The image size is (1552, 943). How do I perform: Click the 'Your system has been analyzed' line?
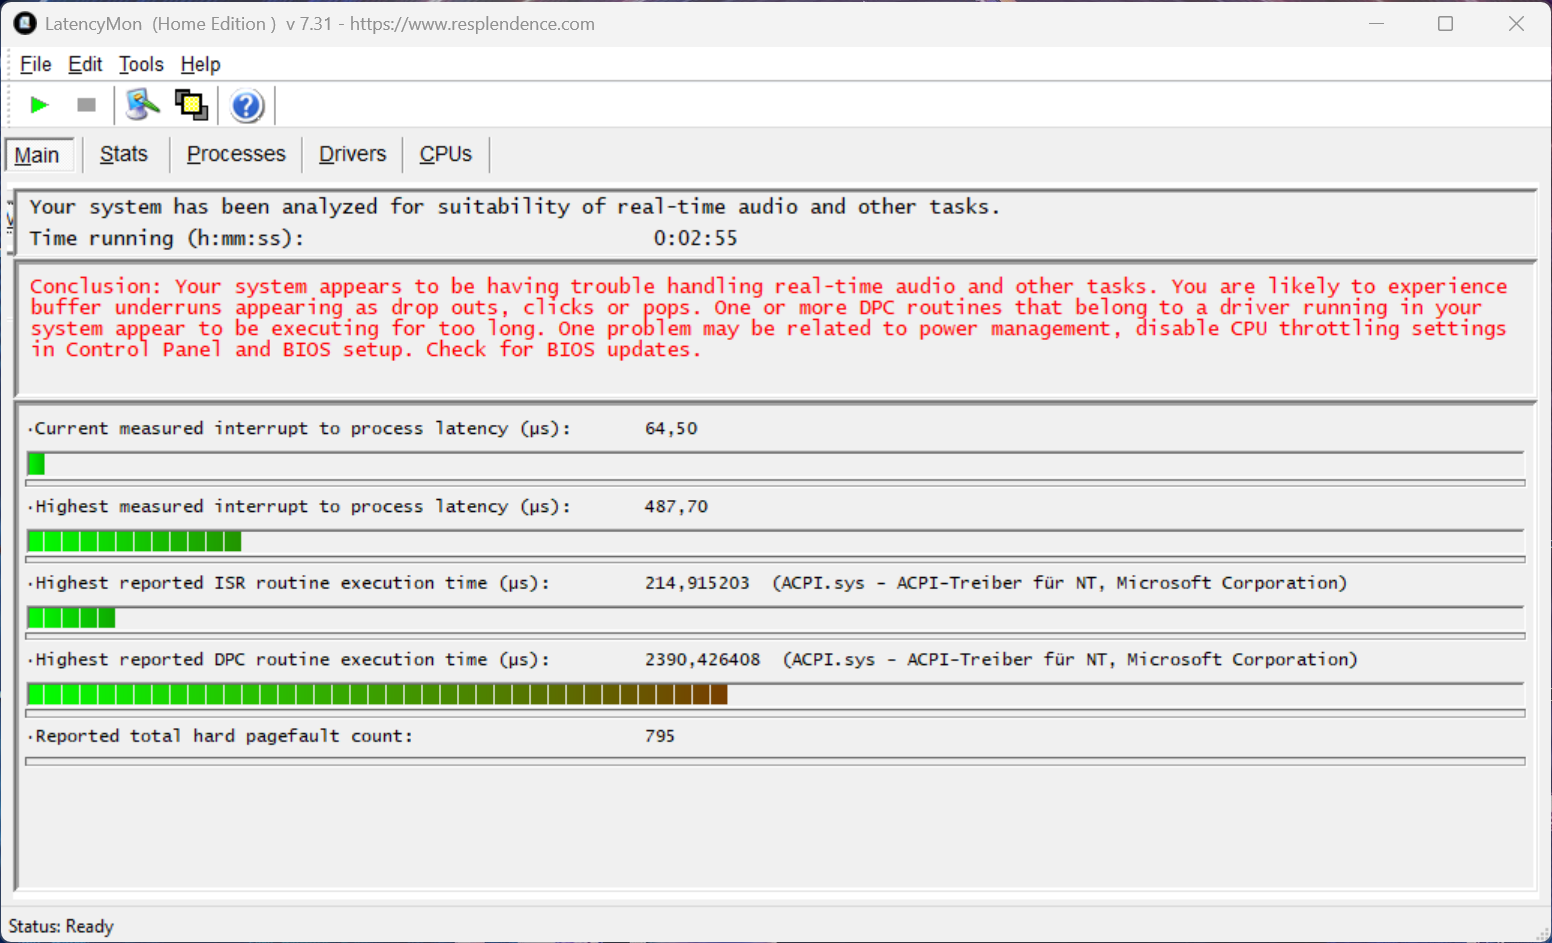point(514,207)
